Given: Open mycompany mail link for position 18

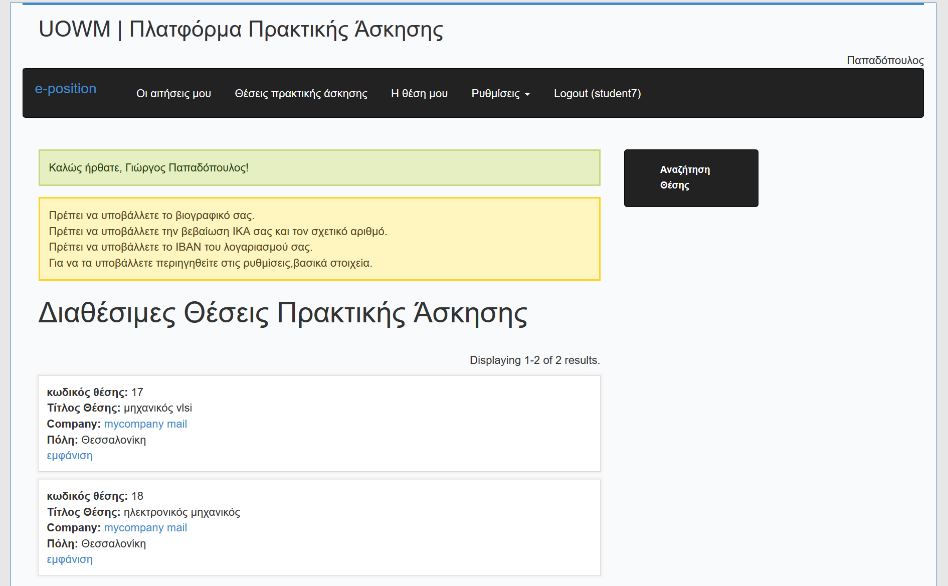Looking at the screenshot, I should 146,527.
